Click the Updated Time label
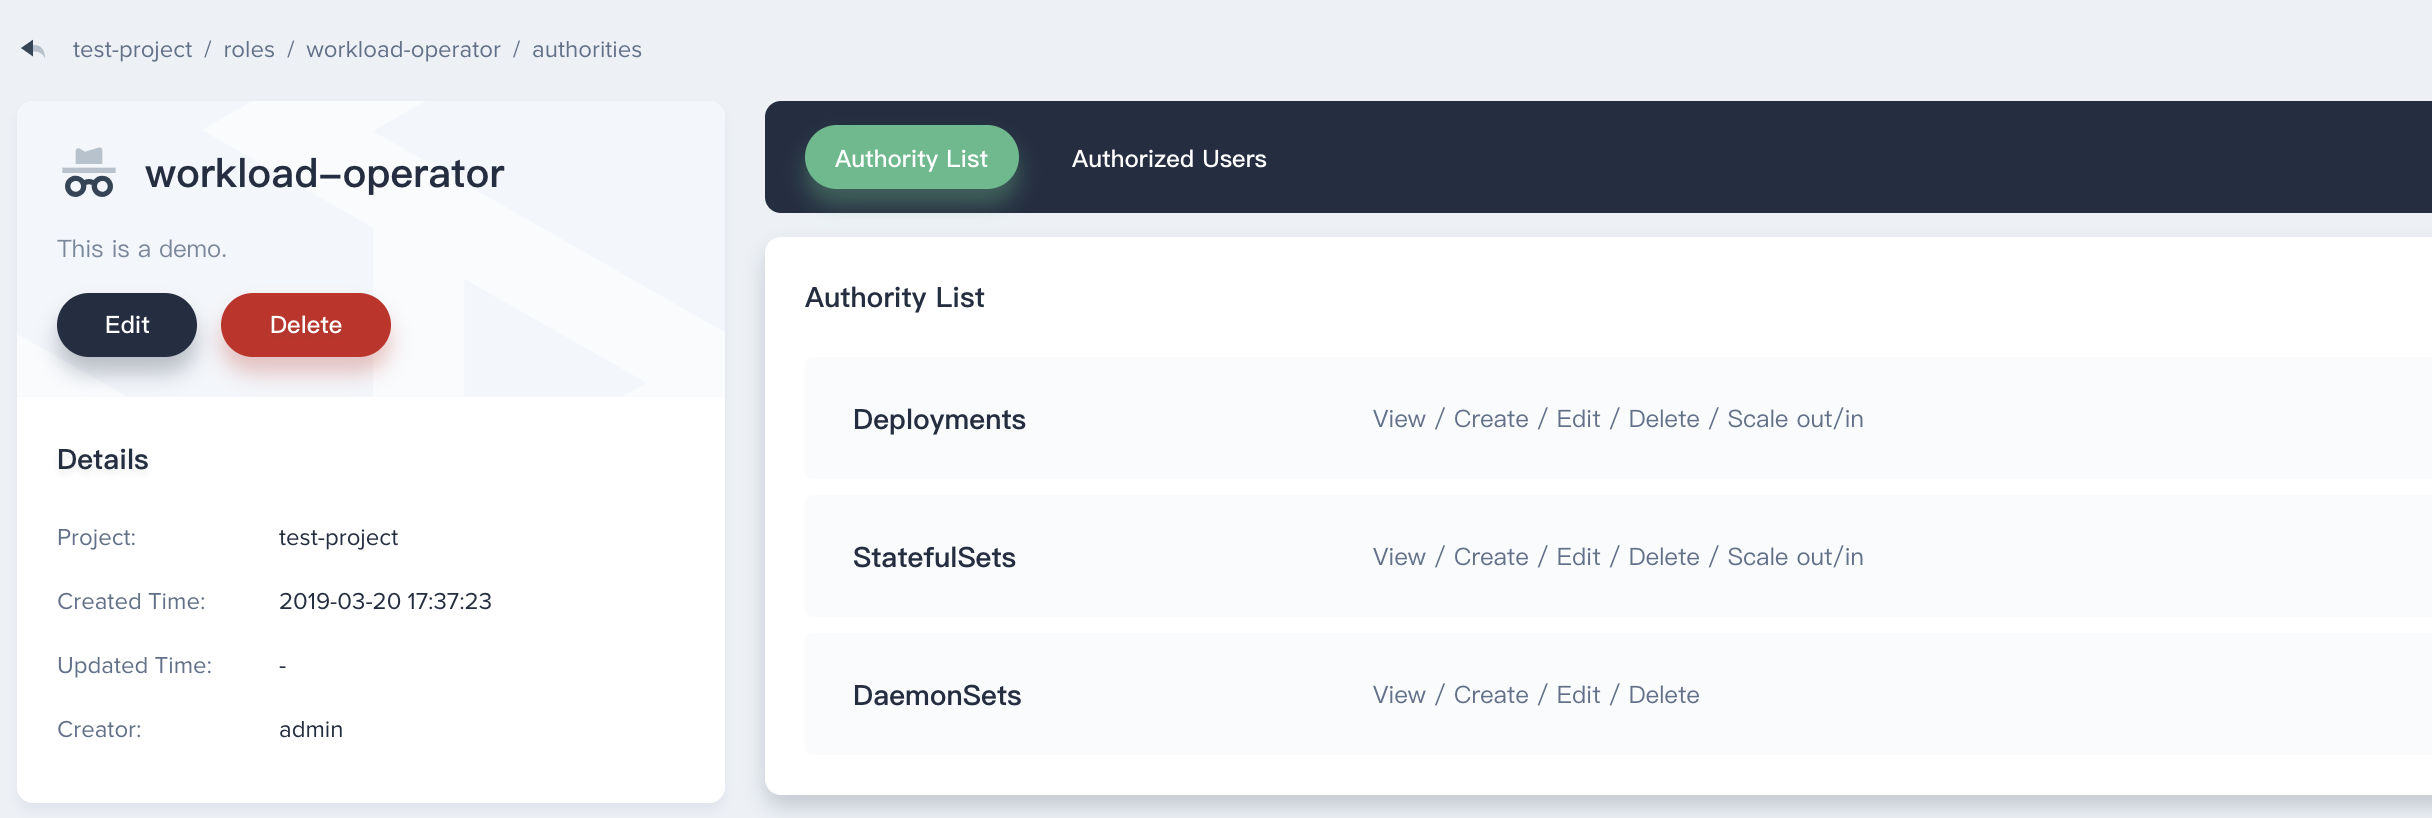 pos(135,665)
